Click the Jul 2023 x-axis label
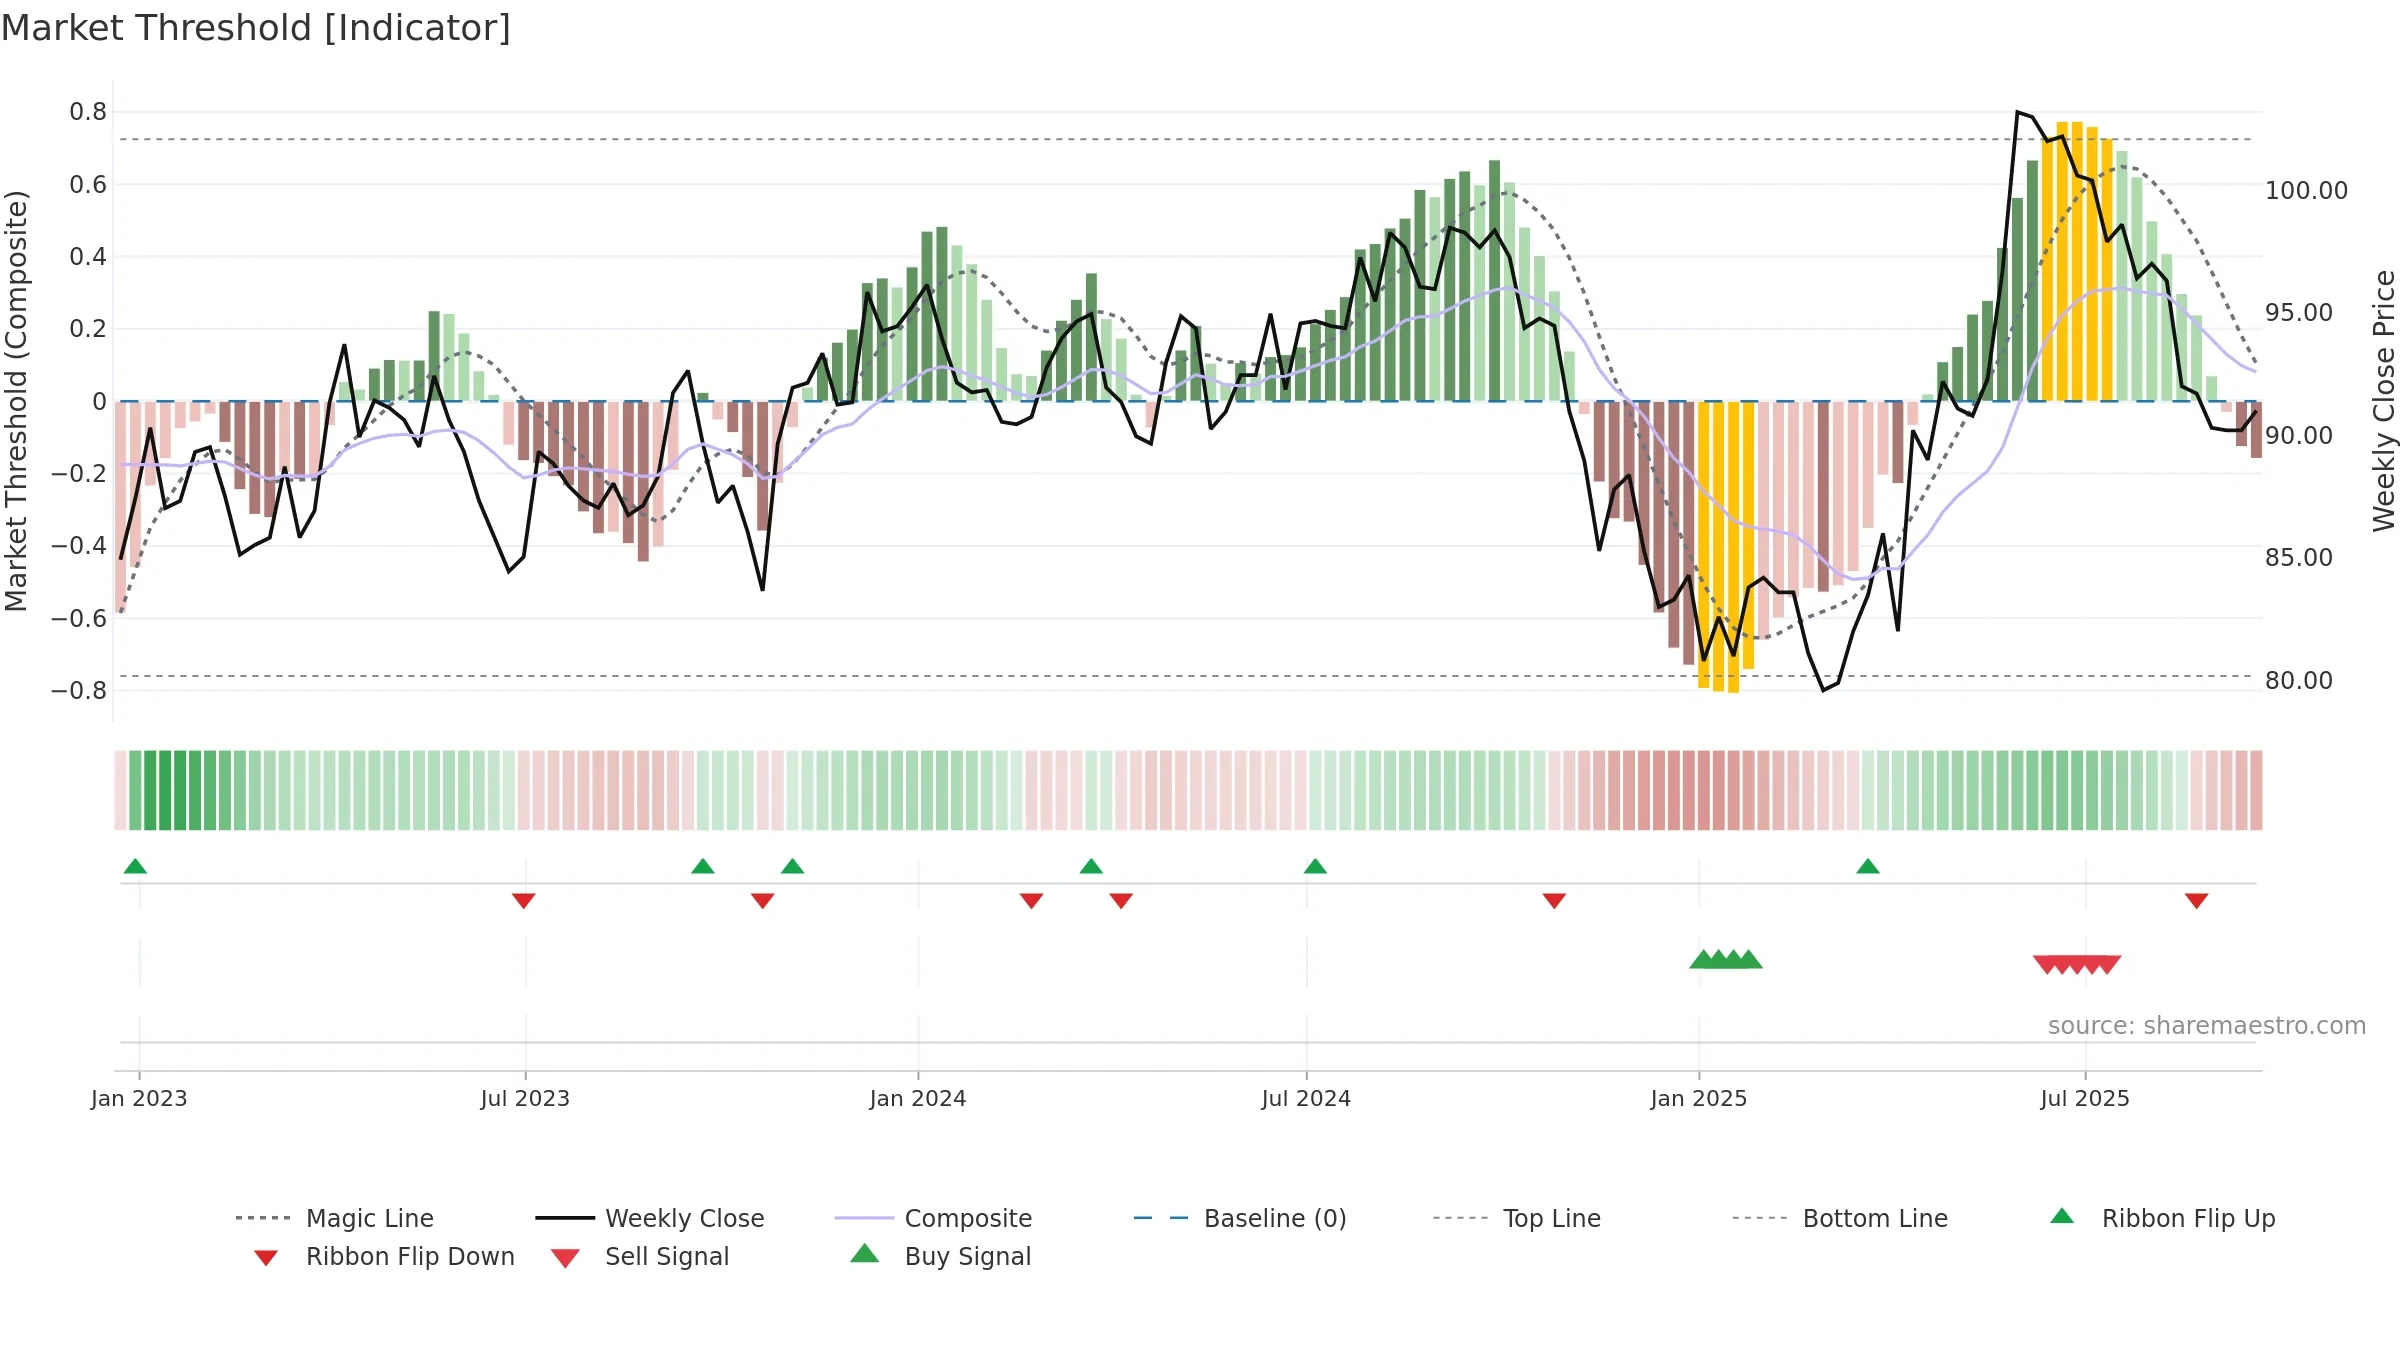Screen dimensions: 2400x1350 [x=525, y=1099]
